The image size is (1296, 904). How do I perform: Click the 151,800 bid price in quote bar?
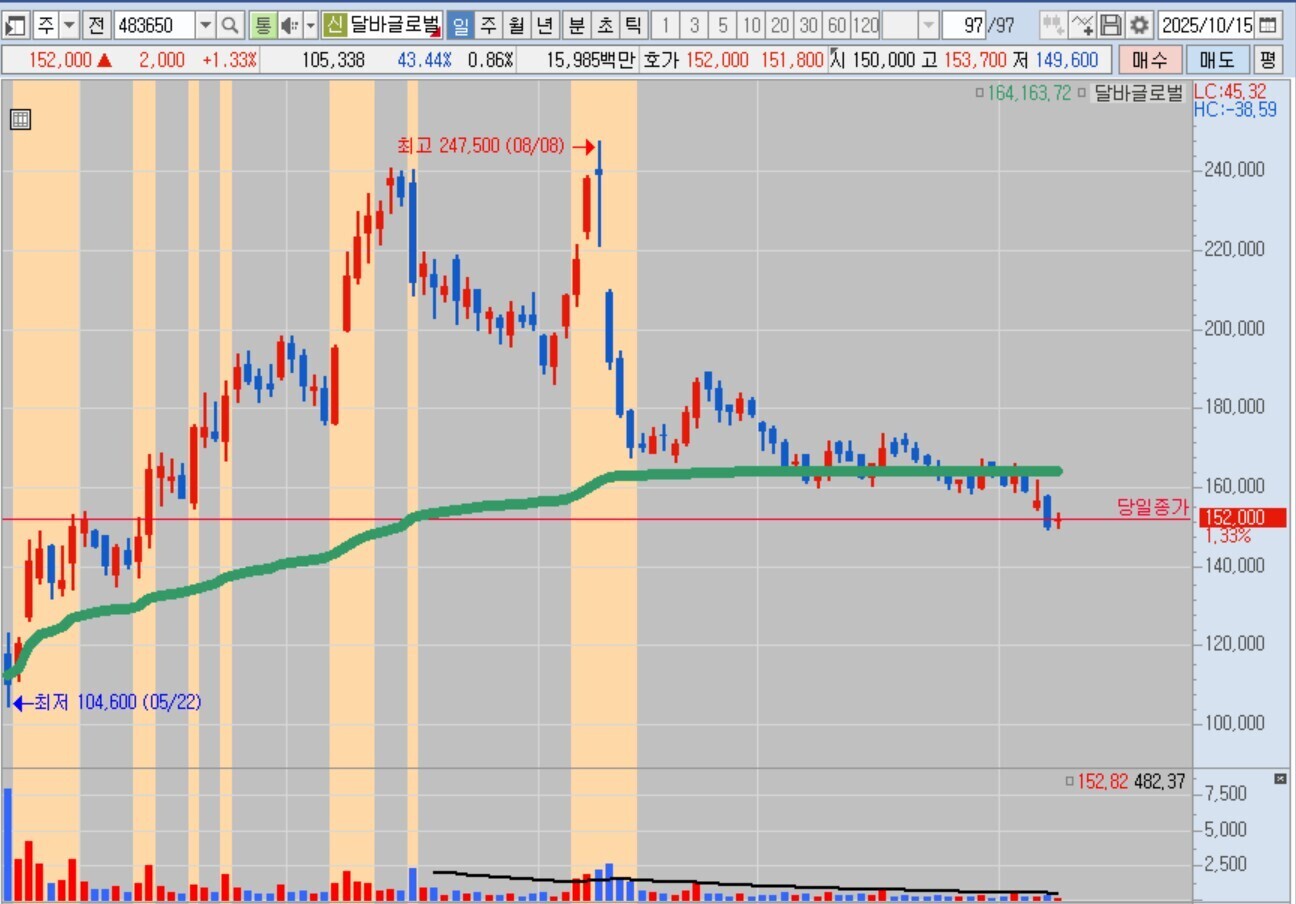coord(793,60)
